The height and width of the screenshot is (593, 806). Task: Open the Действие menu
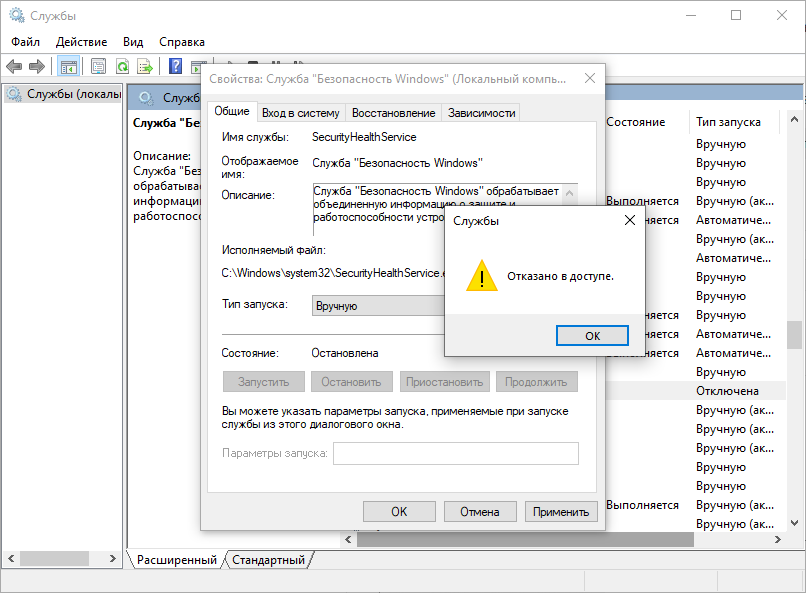click(81, 42)
